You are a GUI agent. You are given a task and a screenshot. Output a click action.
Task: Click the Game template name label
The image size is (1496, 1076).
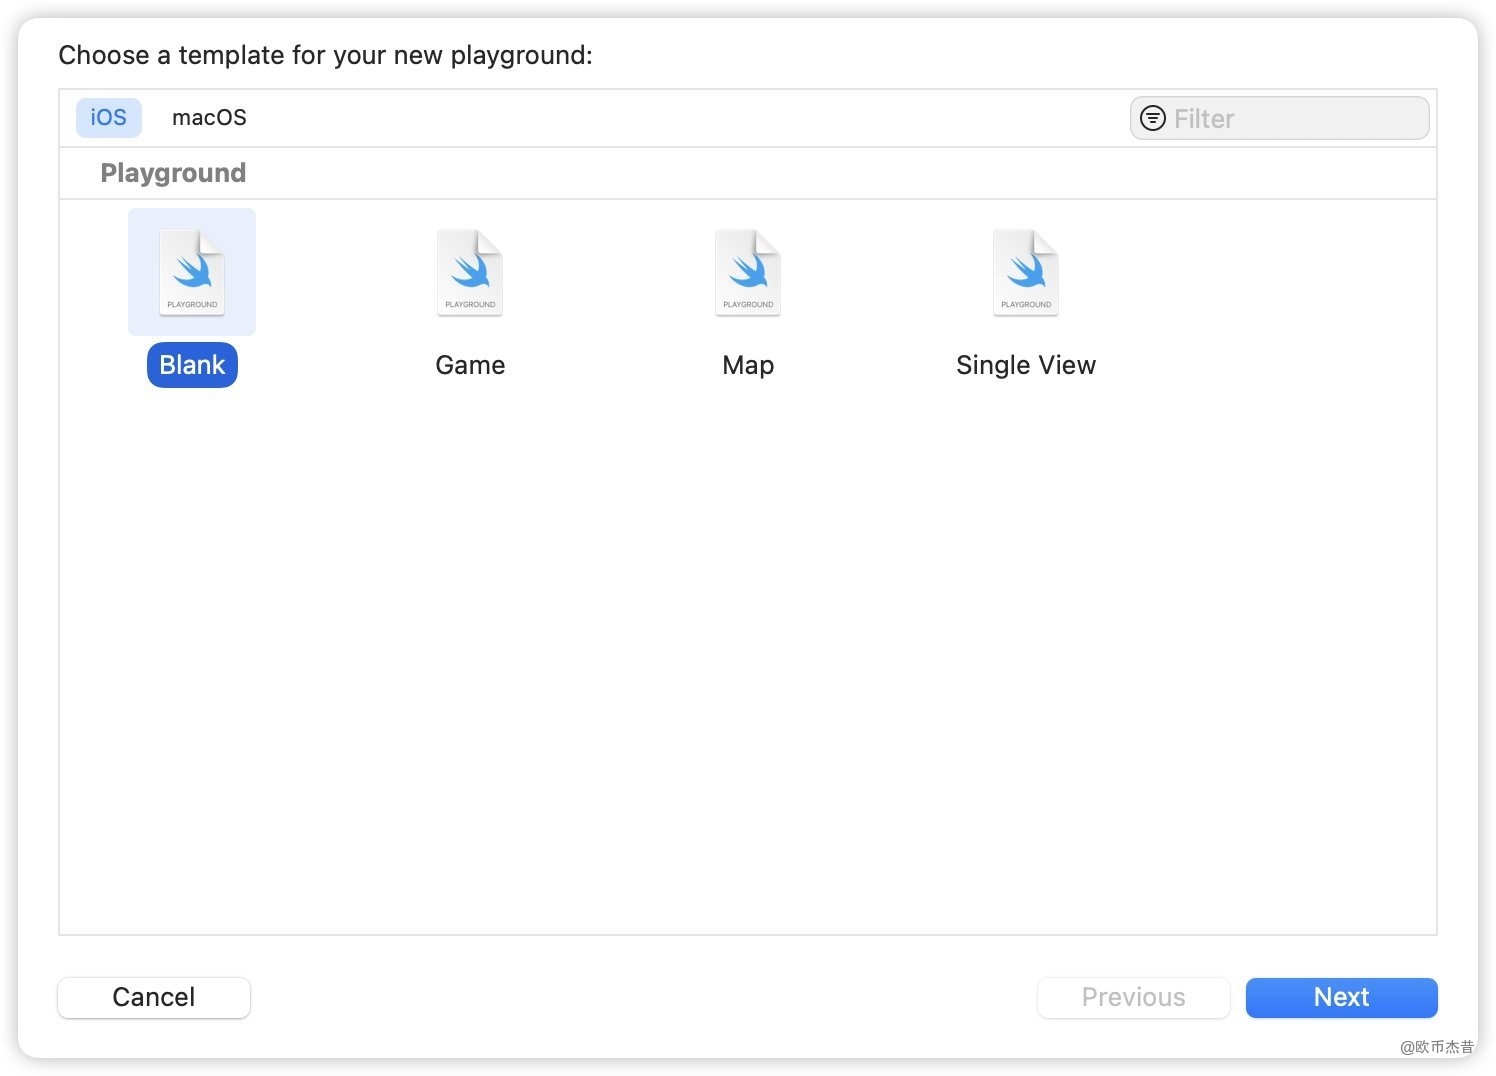(x=470, y=365)
